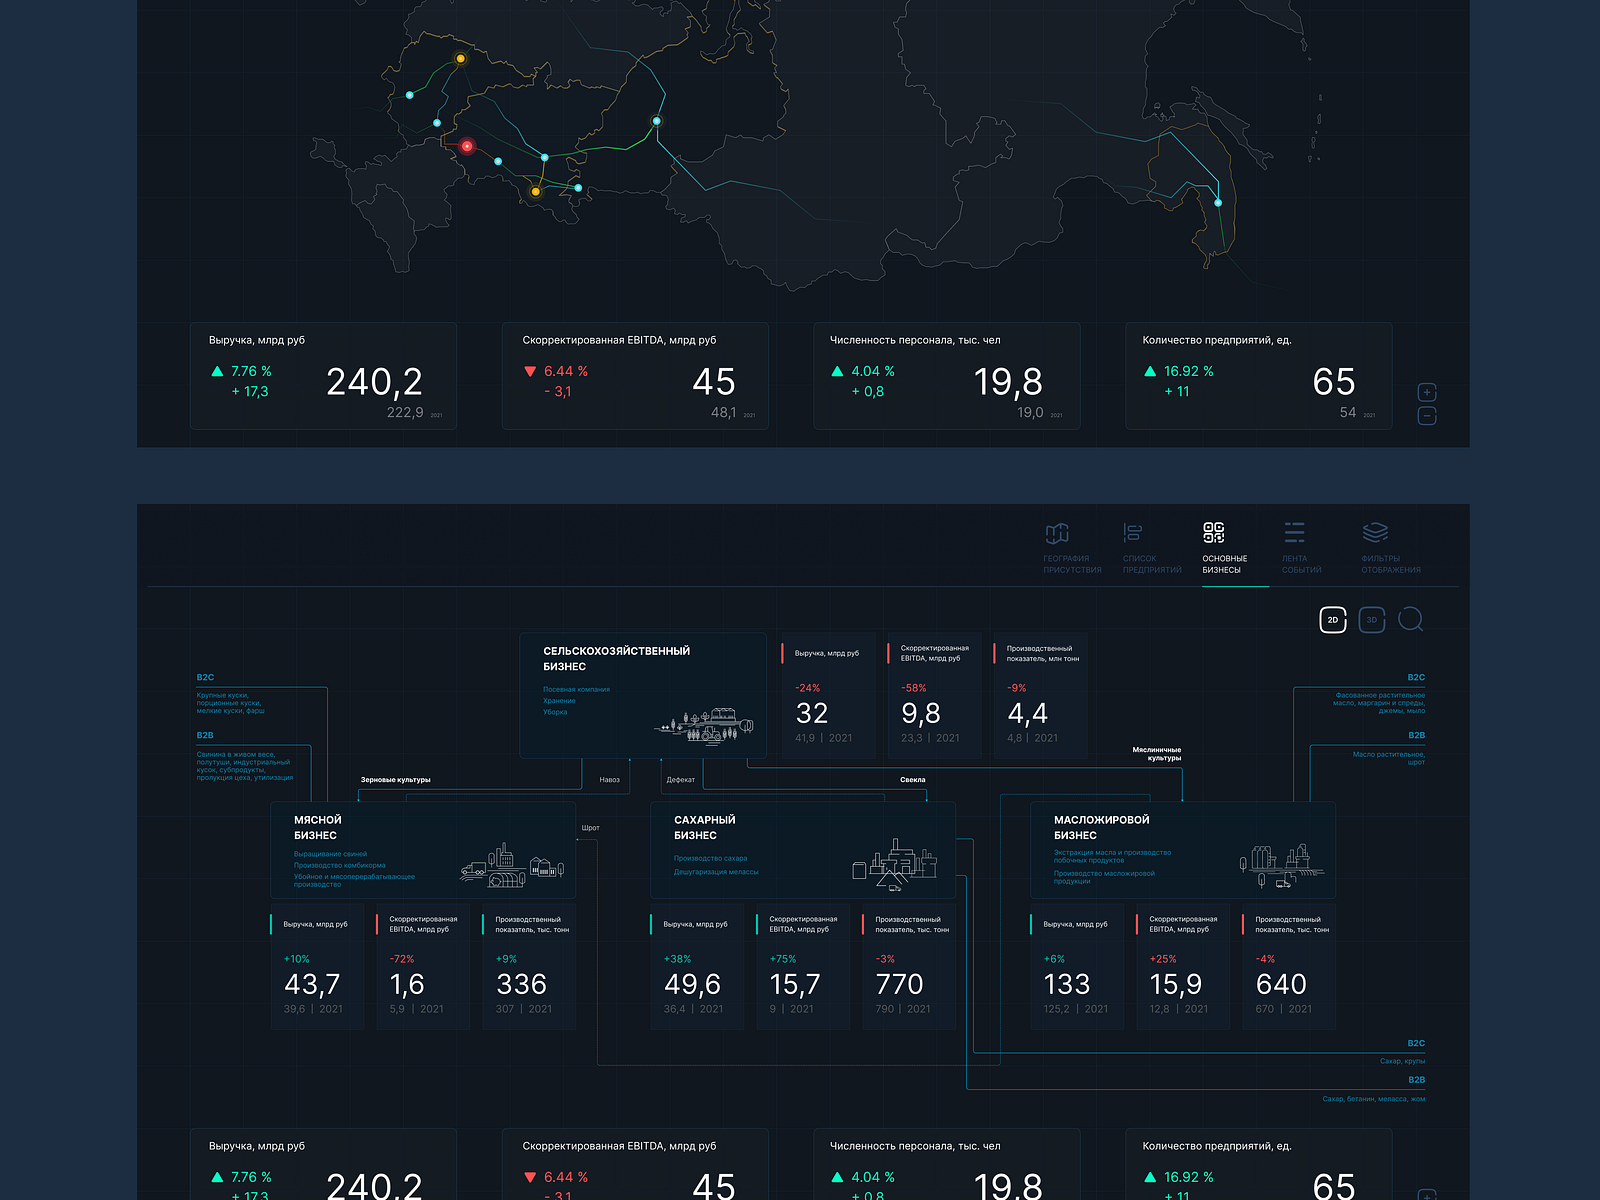Select the red alert node on the map

point(467,146)
